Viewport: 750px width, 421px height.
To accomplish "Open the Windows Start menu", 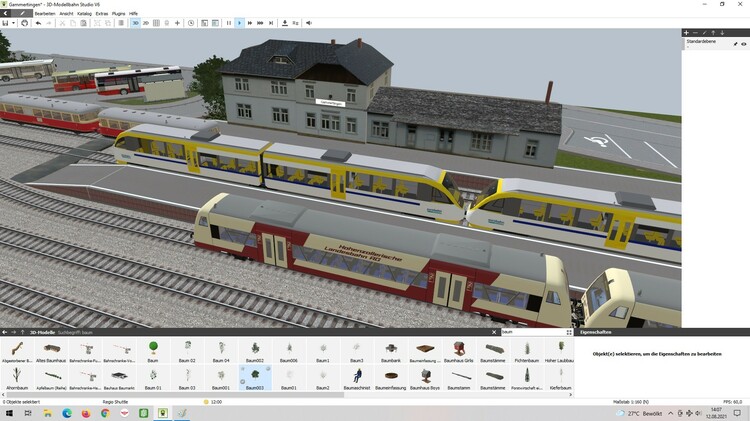I will 9,413.
